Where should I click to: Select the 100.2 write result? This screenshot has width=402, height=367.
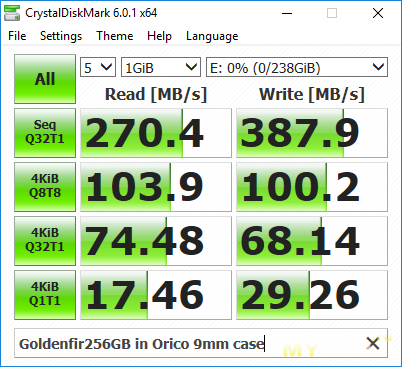coord(312,187)
